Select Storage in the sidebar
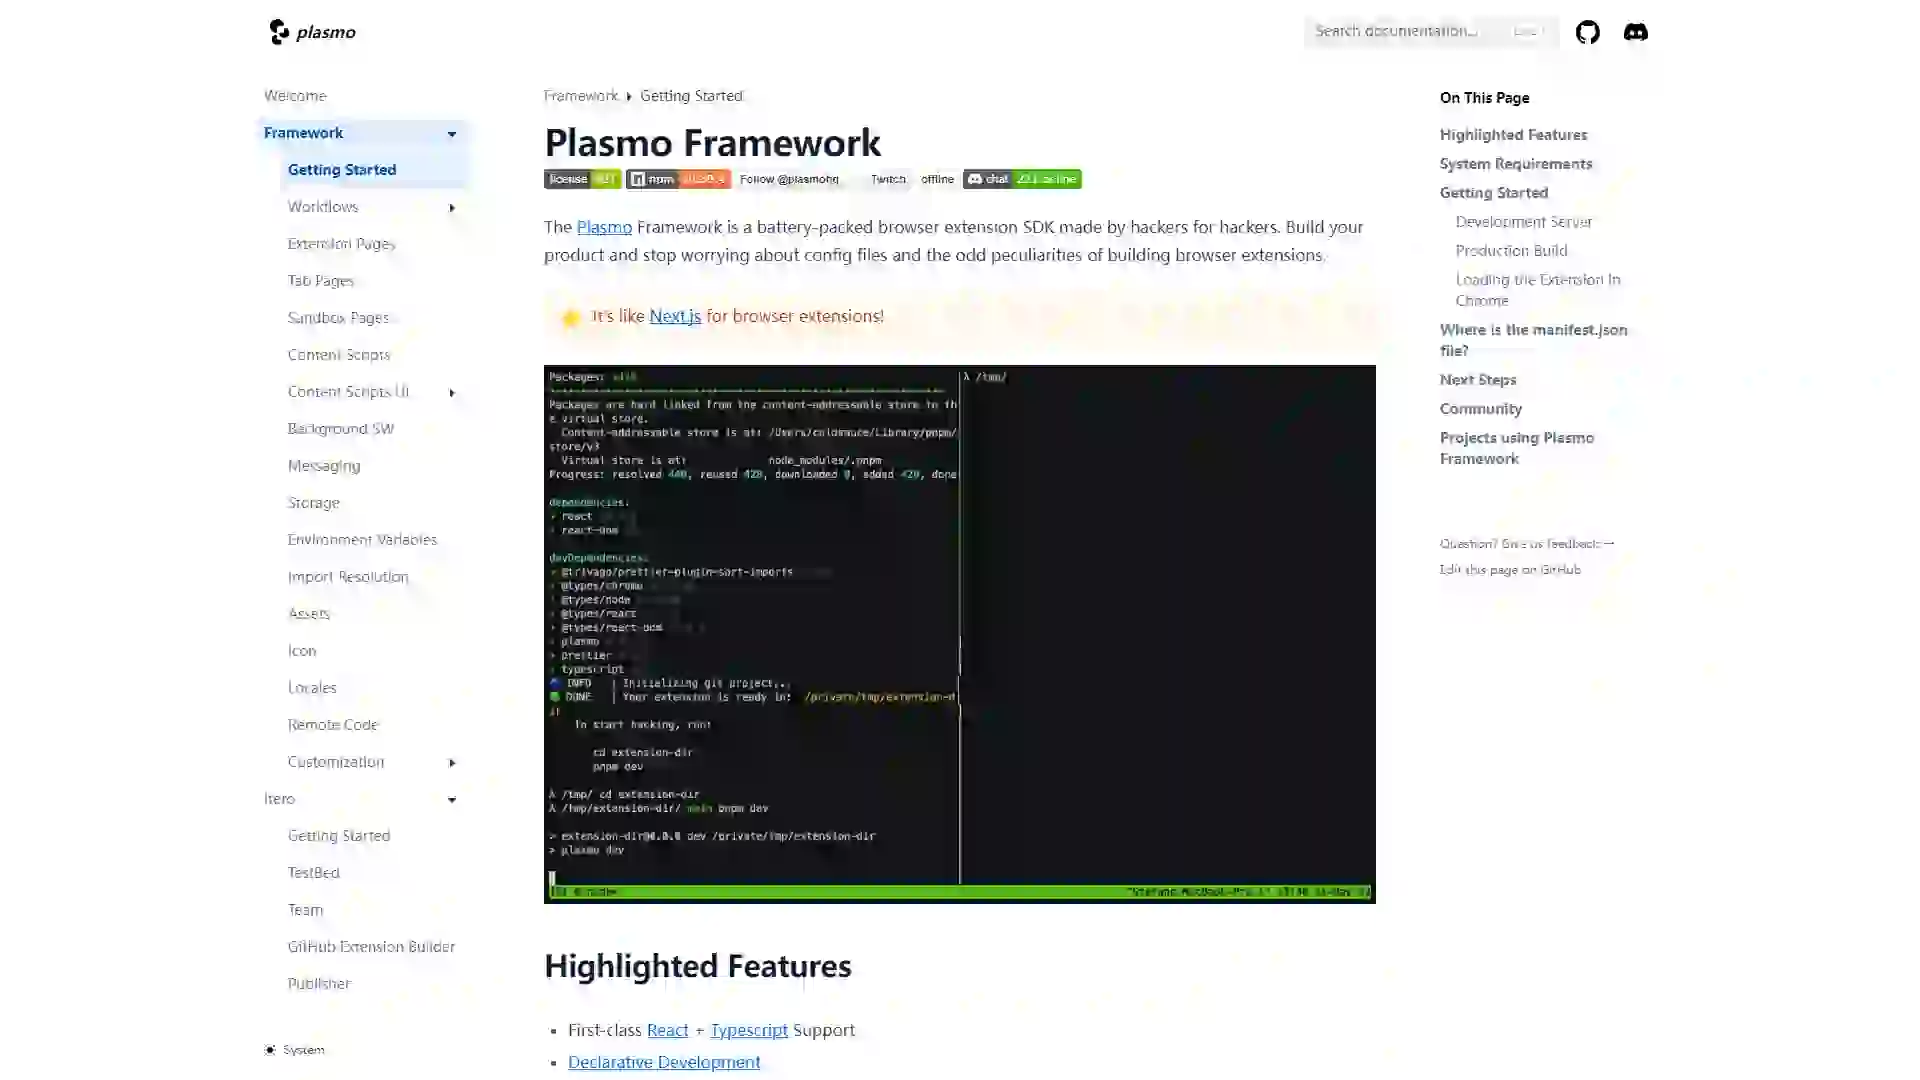This screenshot has width=1920, height=1080. tap(313, 502)
